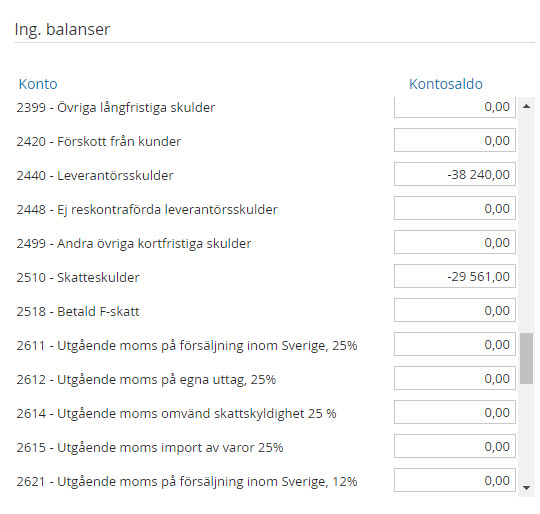This screenshot has width=540, height=514.
Task: Select balance field for 2499 Andra övriga kortfristiga skulder
Action: pos(455,242)
